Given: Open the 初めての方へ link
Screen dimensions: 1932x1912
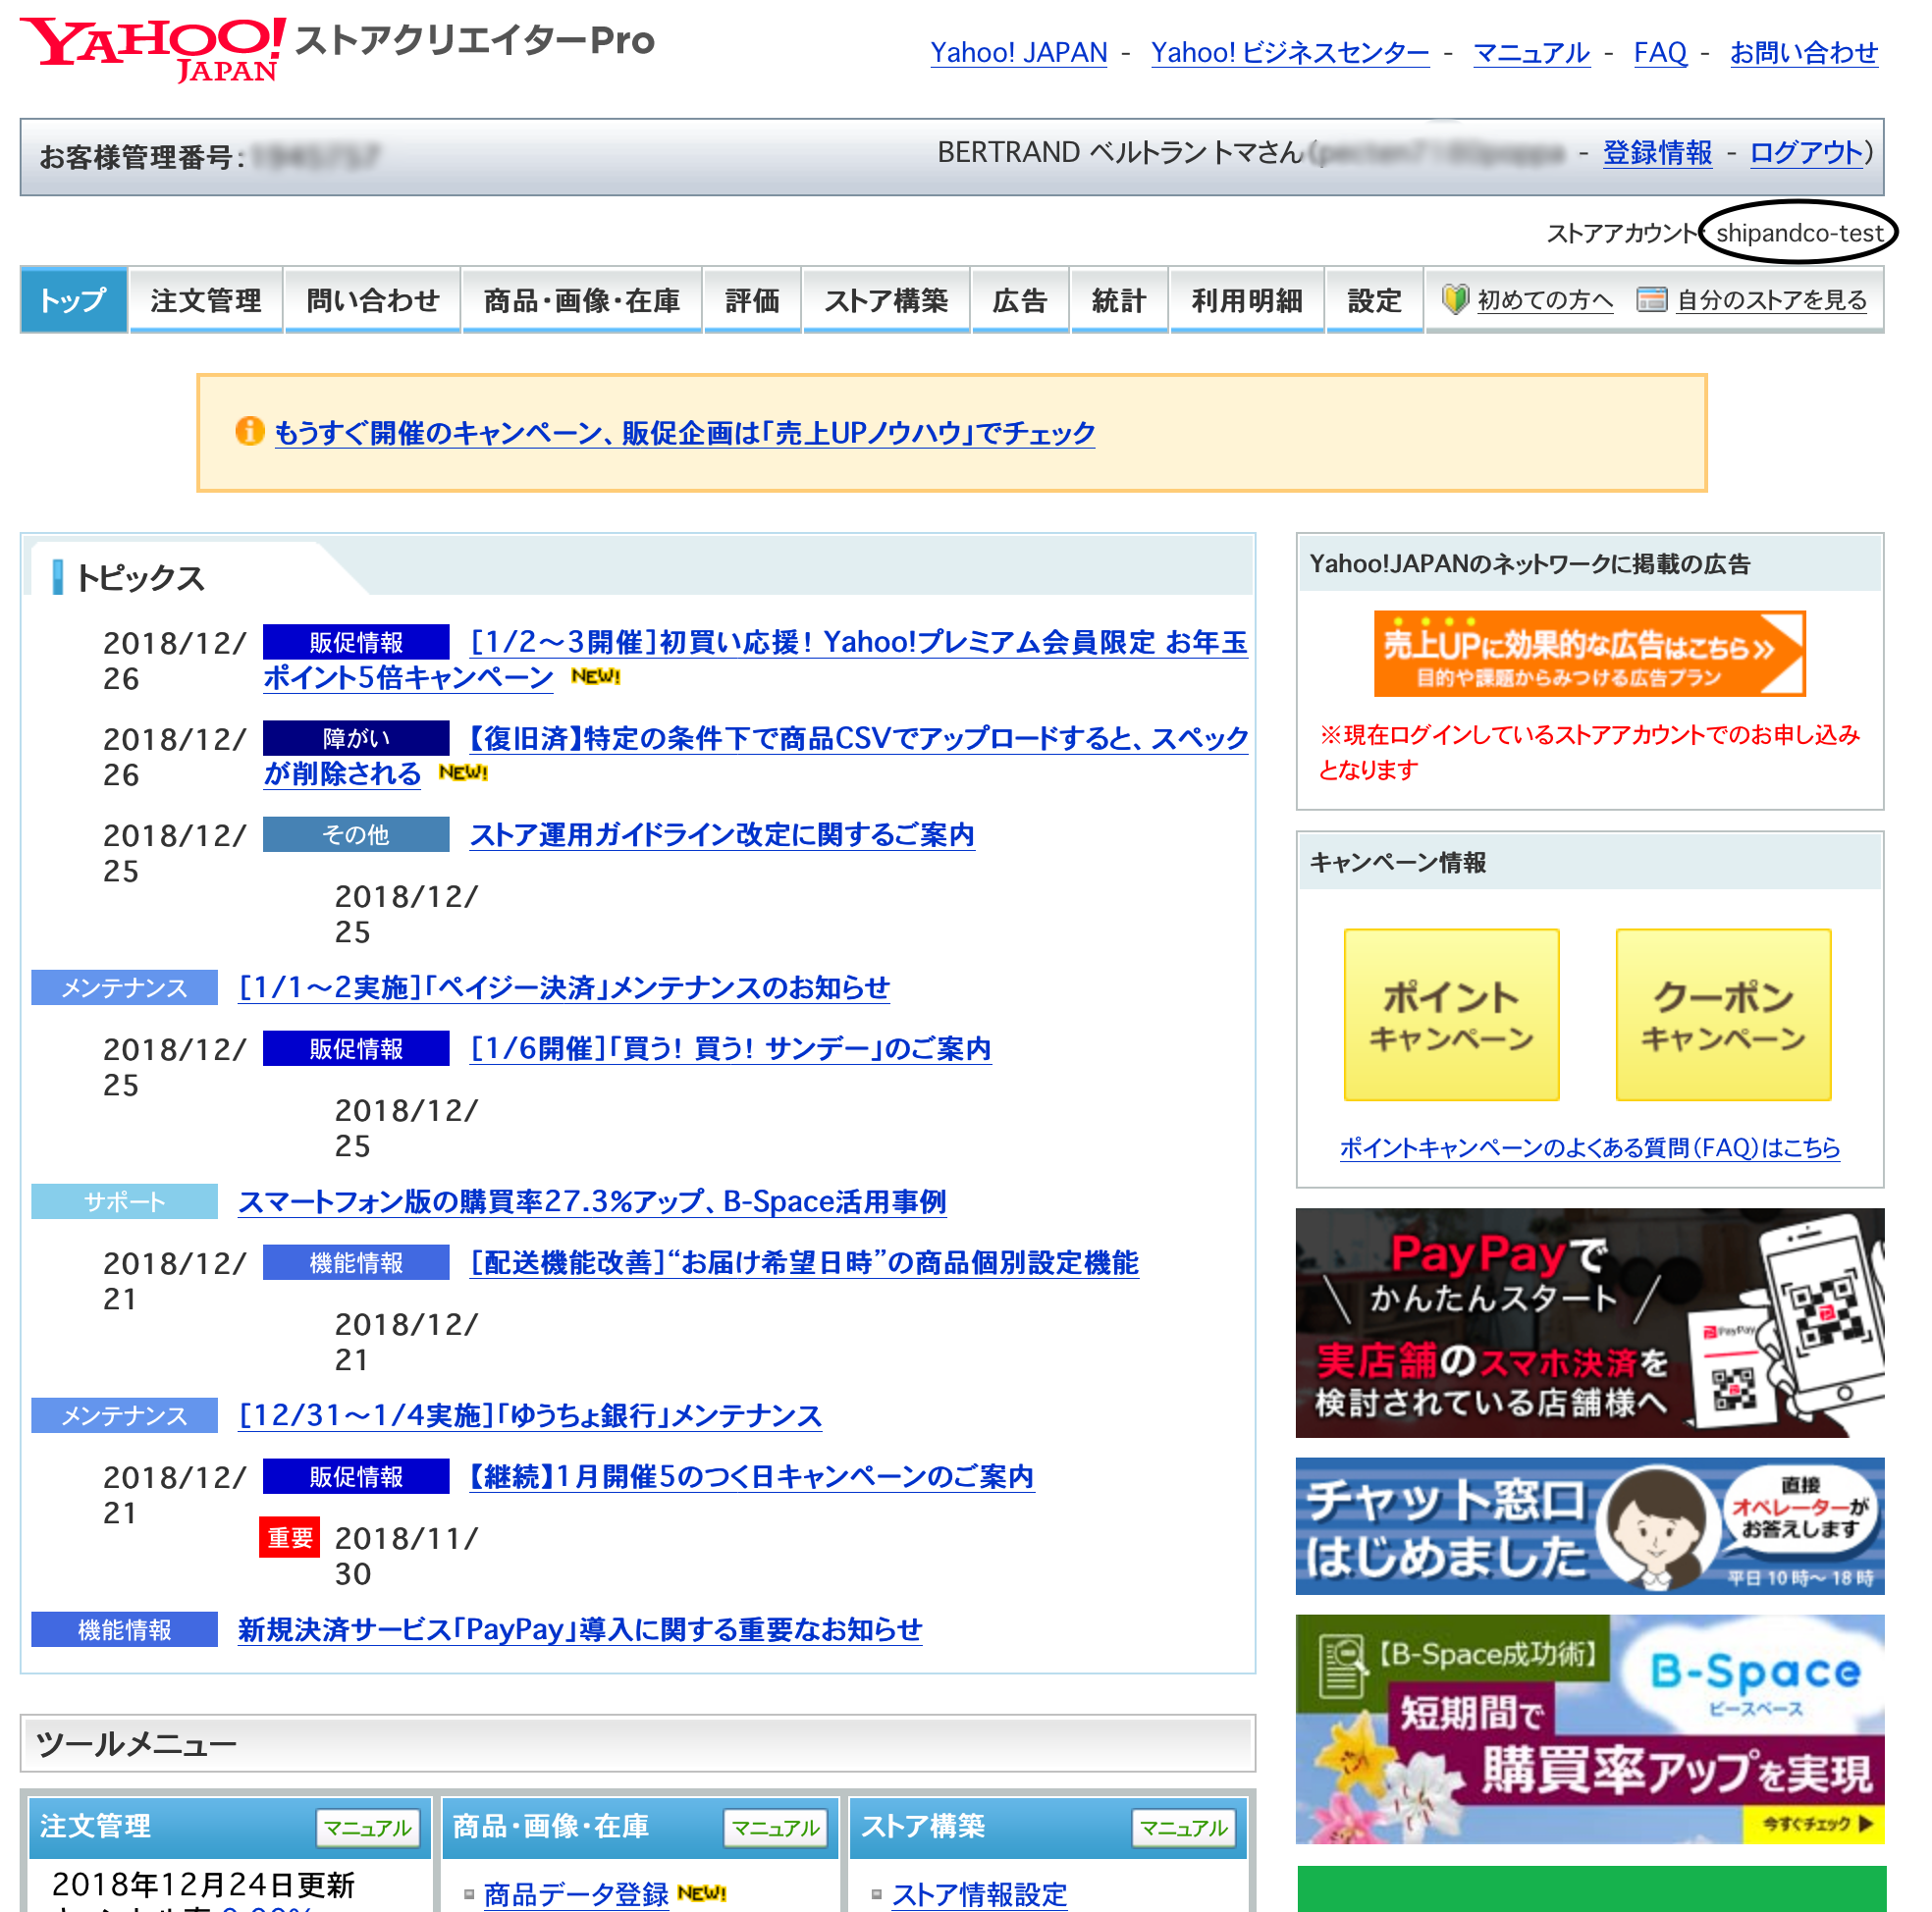Looking at the screenshot, I should pos(1545,300).
